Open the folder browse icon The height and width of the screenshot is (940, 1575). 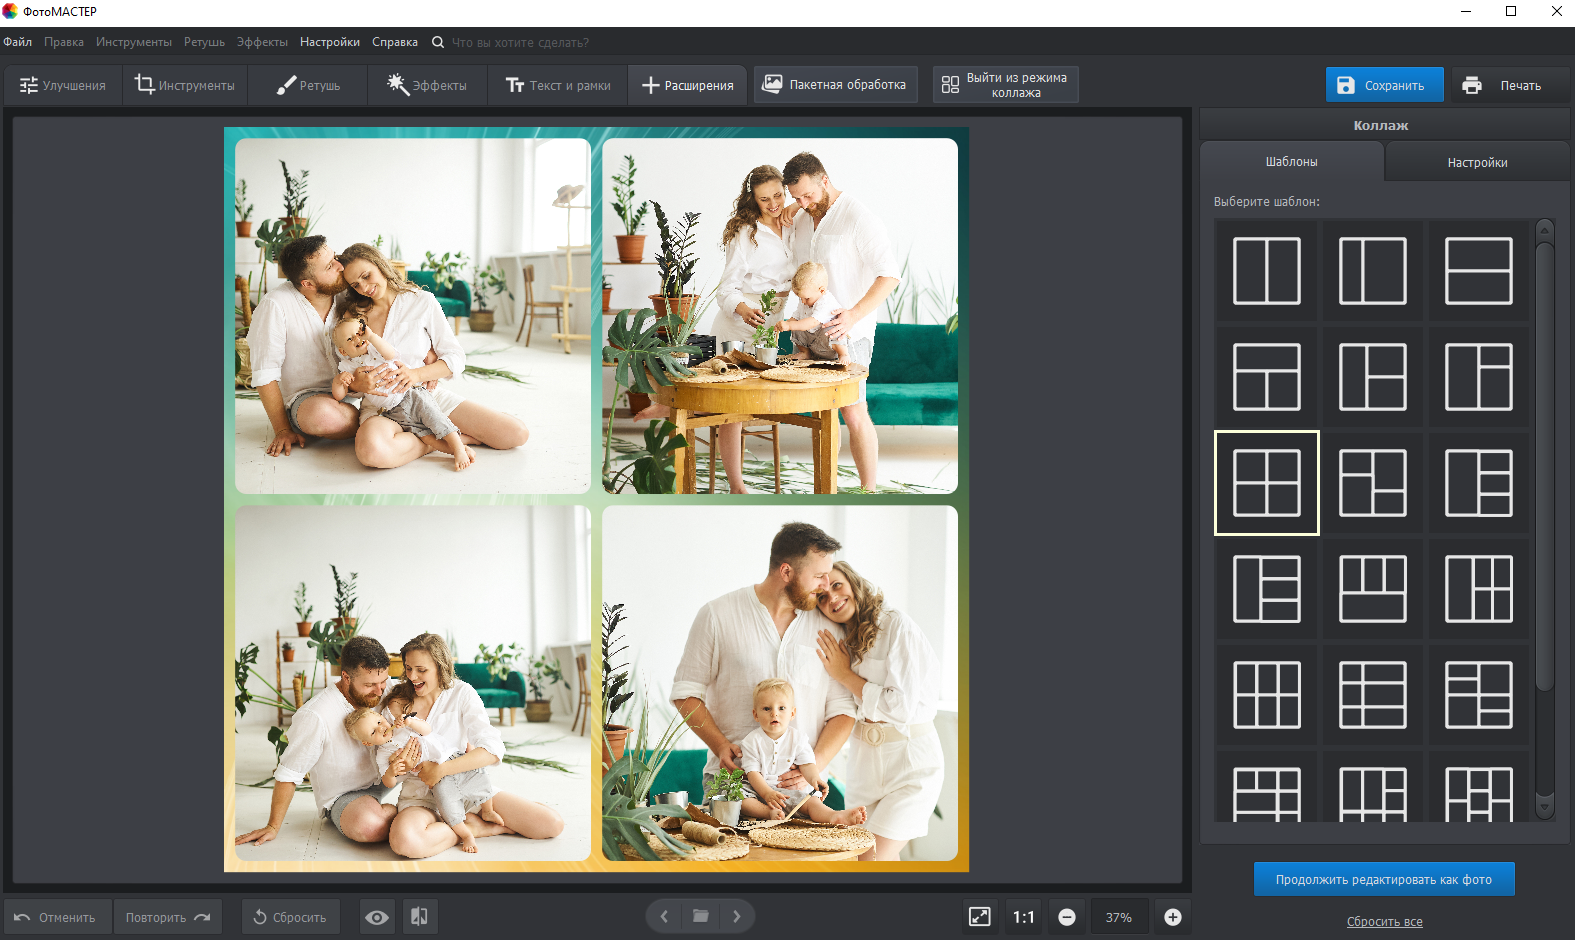tap(701, 916)
